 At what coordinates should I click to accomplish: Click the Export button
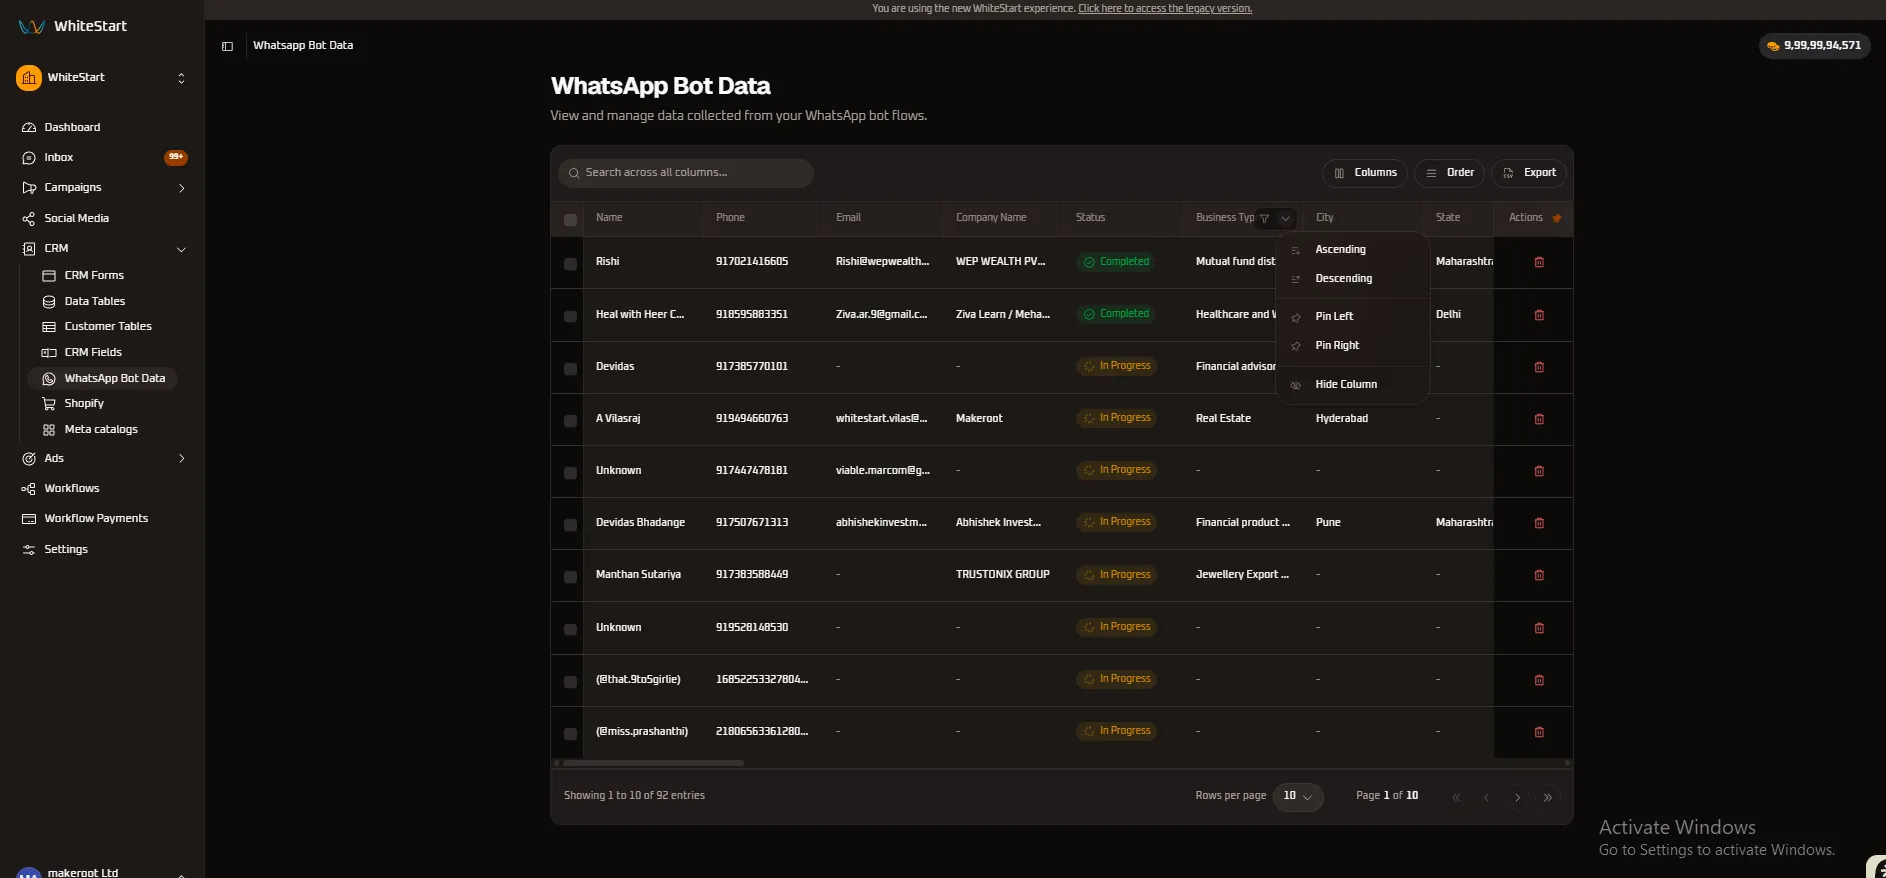(x=1529, y=174)
